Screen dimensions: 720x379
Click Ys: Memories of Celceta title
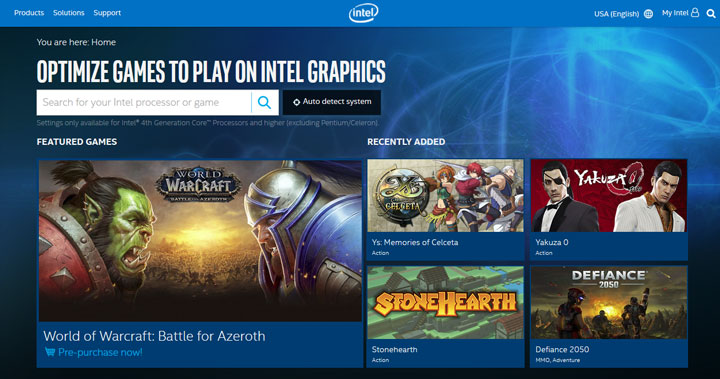click(x=415, y=242)
